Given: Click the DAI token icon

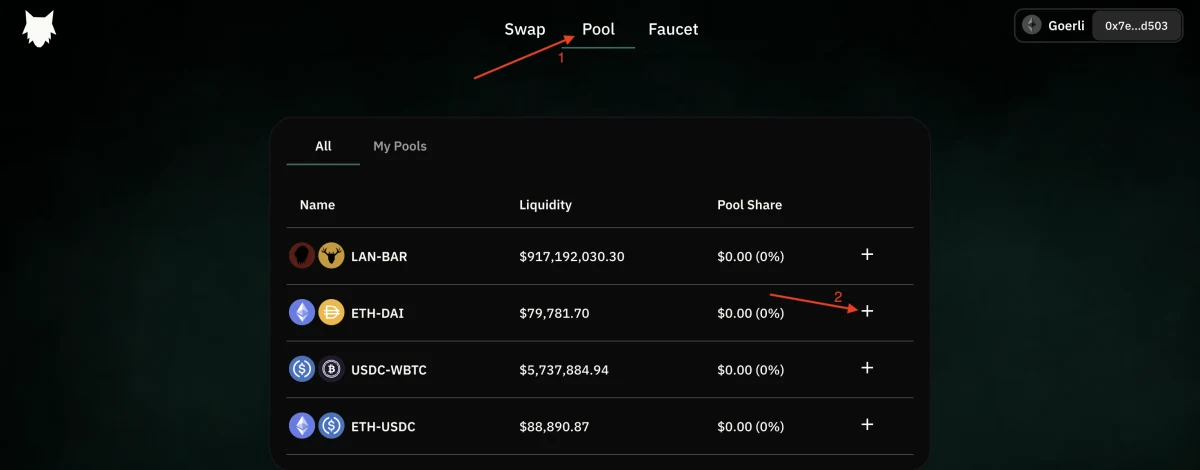Looking at the screenshot, I should coord(331,313).
